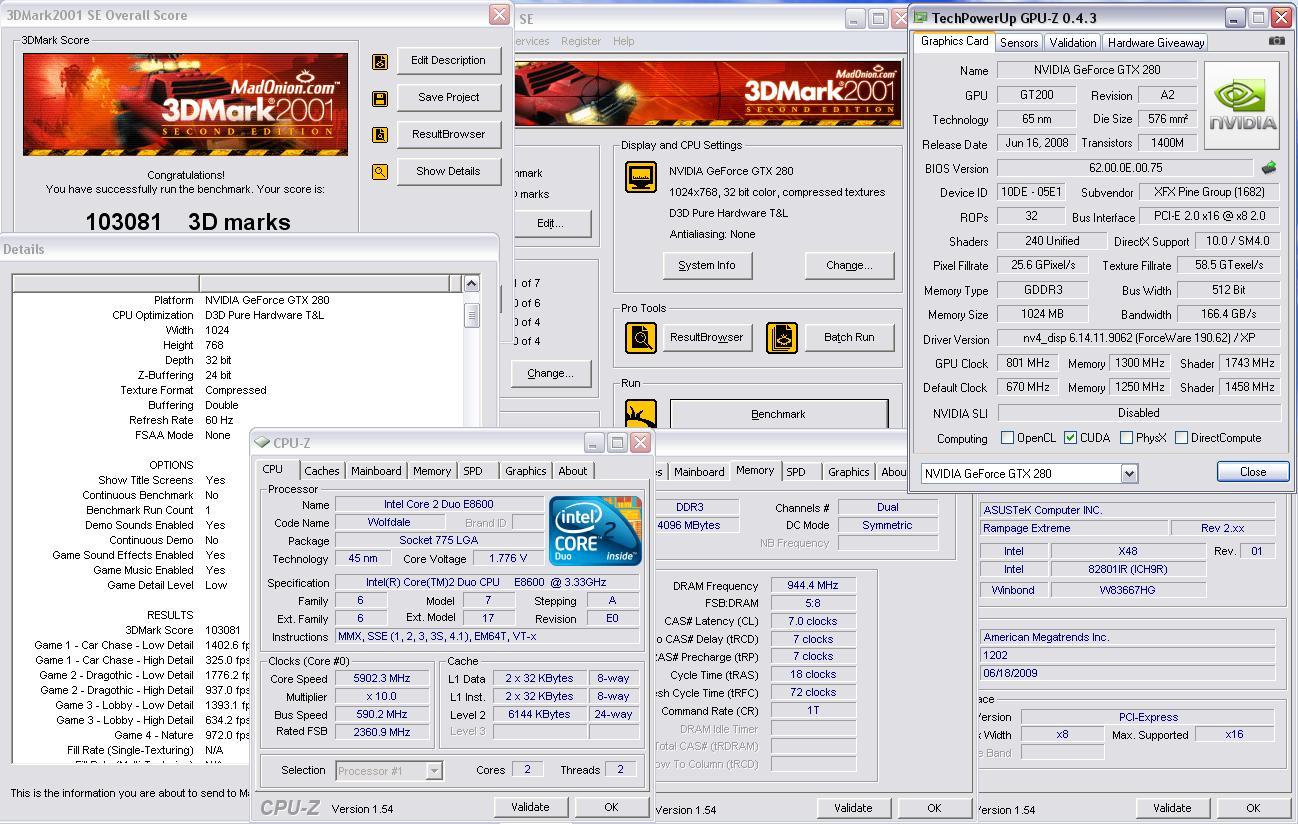Open the GPU selection dropdown in GPU-Z
The image size is (1298, 824).
(x=1130, y=474)
